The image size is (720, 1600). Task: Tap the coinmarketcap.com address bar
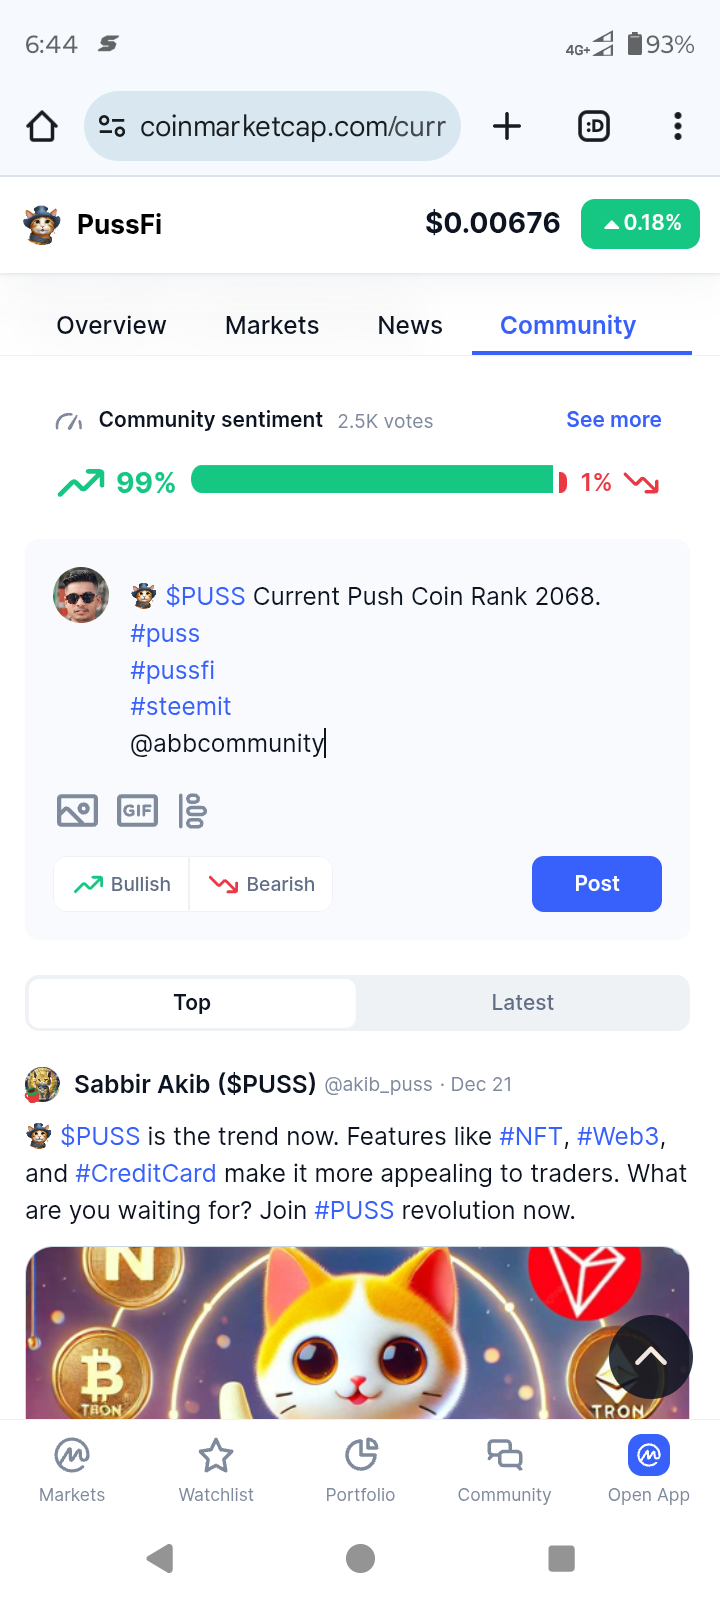coord(272,126)
